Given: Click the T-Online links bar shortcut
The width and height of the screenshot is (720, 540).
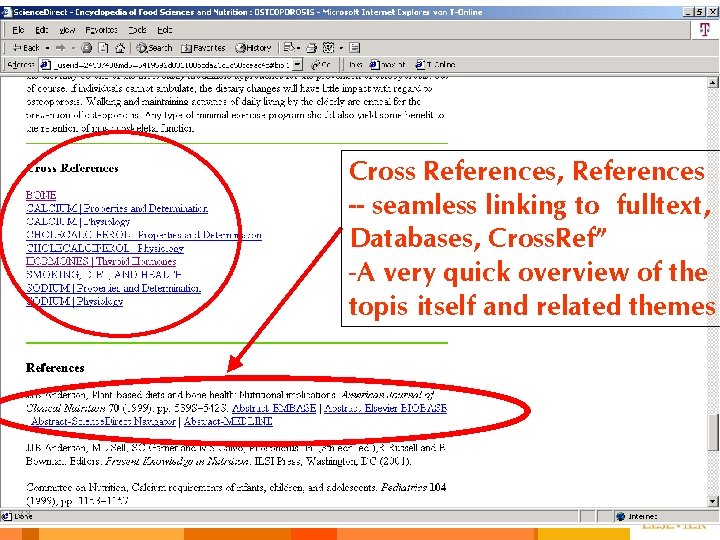Looking at the screenshot, I should coord(435,65).
